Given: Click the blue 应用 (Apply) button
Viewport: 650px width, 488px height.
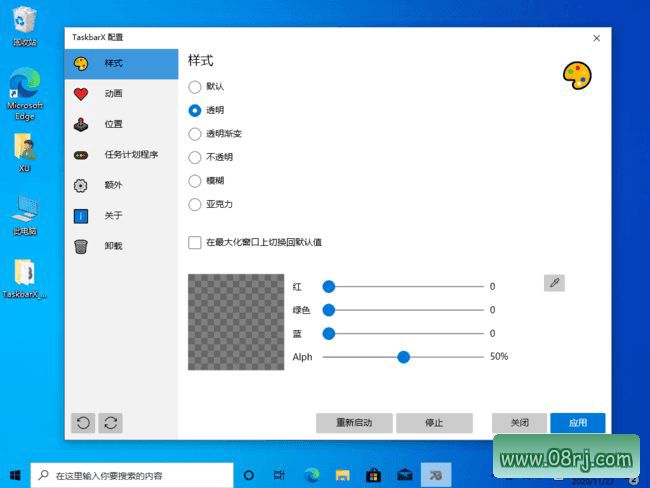Looking at the screenshot, I should point(577,423).
